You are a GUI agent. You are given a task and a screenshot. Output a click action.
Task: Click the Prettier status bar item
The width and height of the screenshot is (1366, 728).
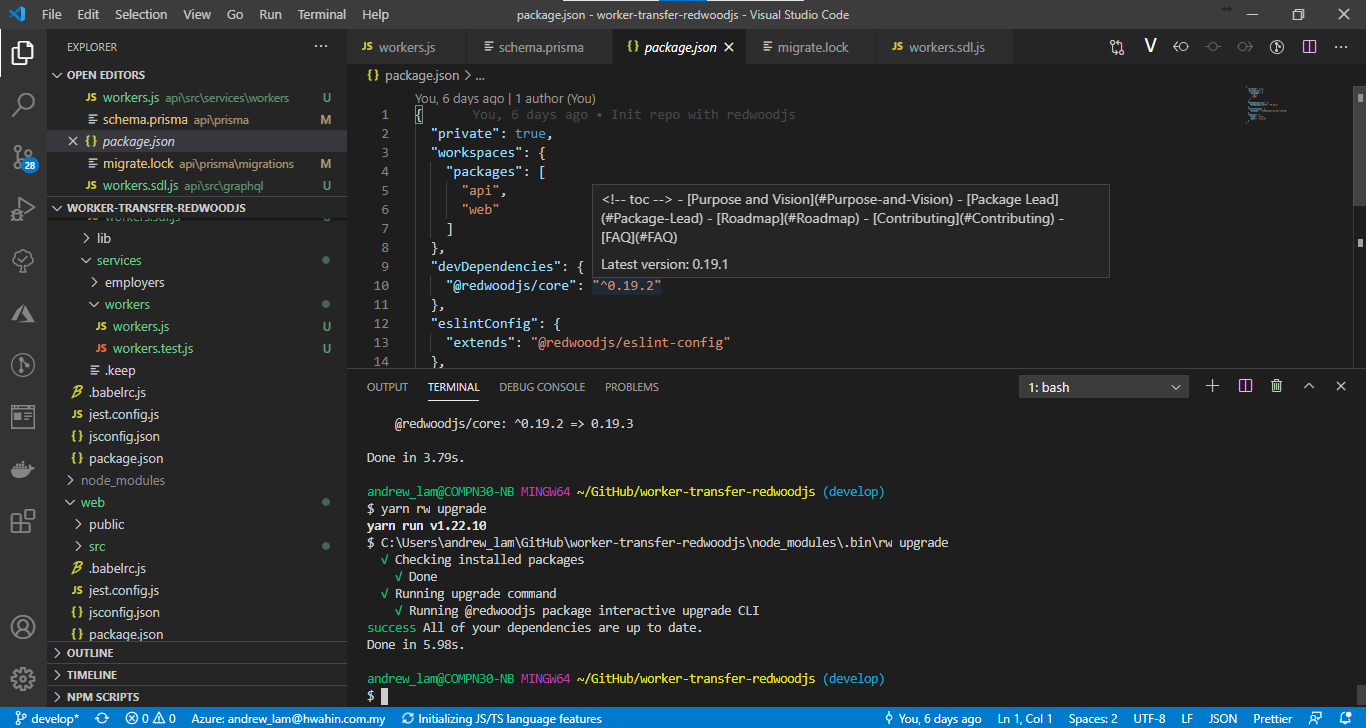click(1273, 718)
